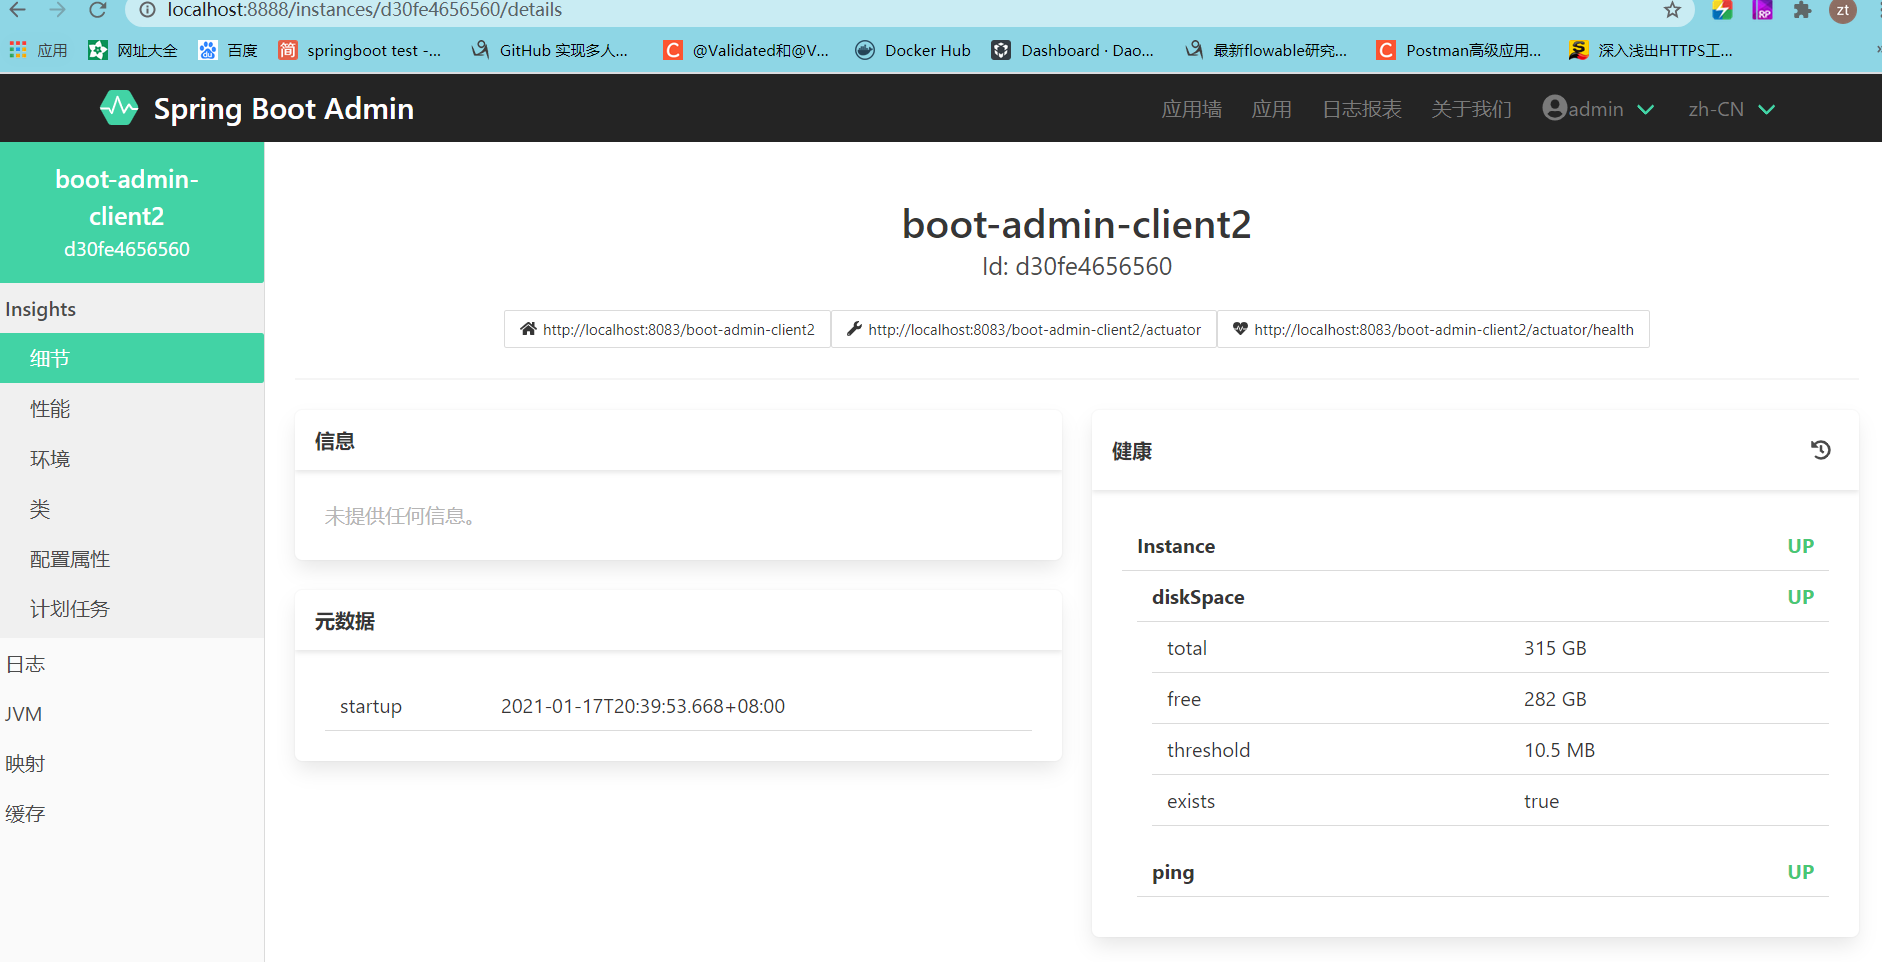The width and height of the screenshot is (1882, 962).
Task: Click the 元数据 panel header
Action: 678,621
